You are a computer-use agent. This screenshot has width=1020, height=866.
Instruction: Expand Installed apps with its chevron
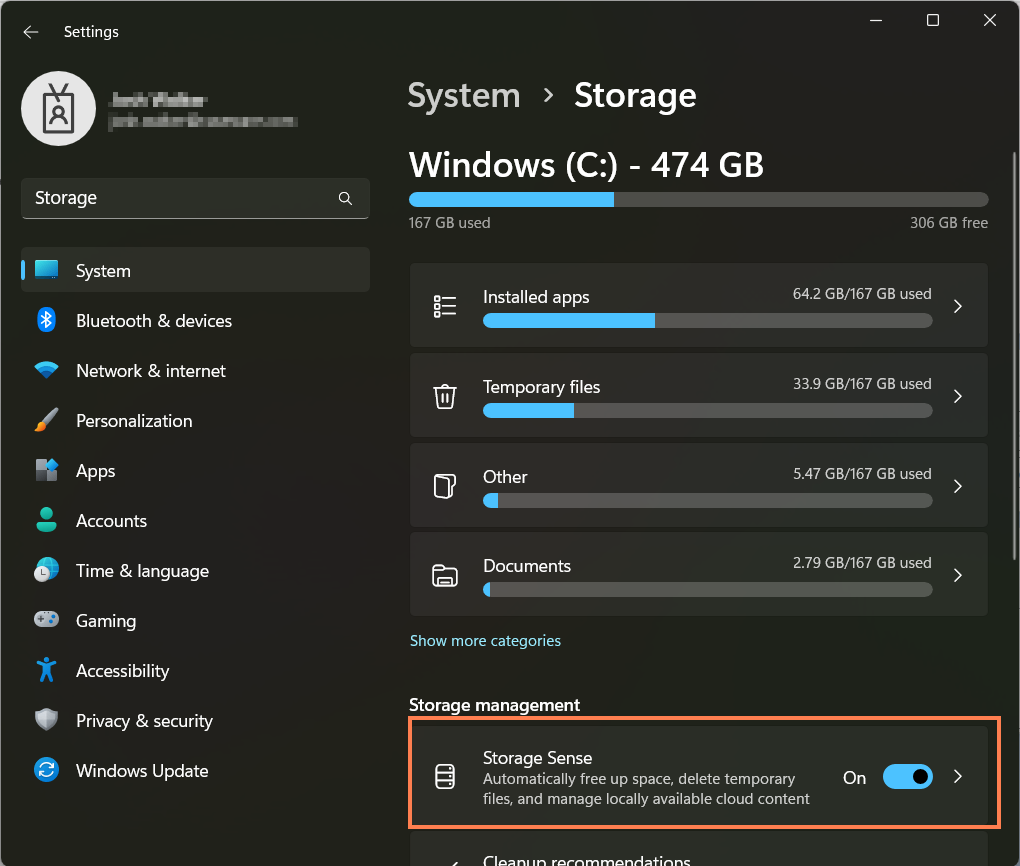tap(957, 306)
